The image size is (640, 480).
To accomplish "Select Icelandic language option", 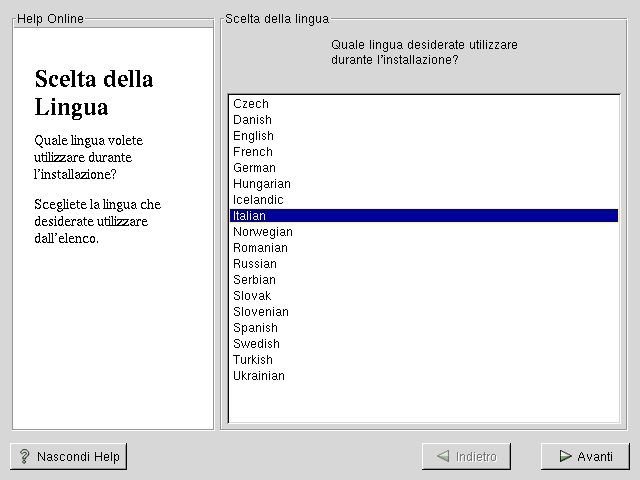I will tap(258, 200).
